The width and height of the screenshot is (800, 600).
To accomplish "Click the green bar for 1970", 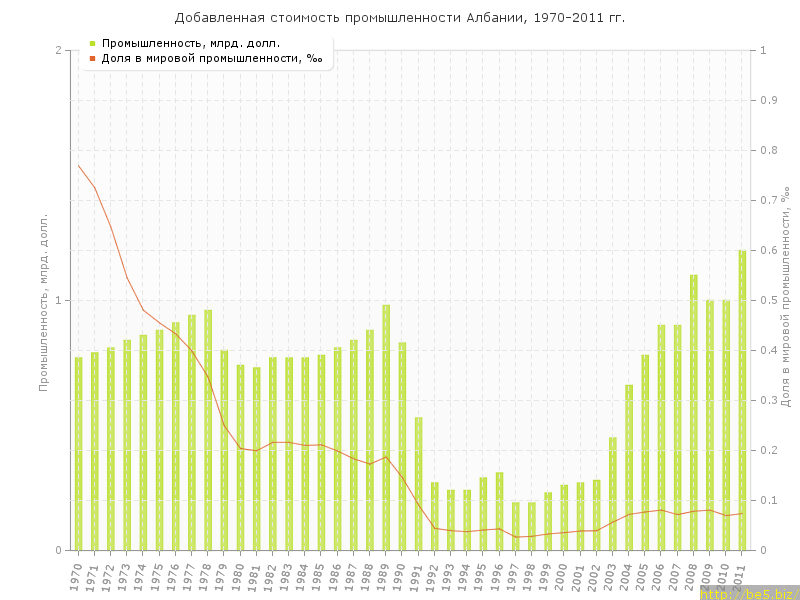I will [78, 453].
